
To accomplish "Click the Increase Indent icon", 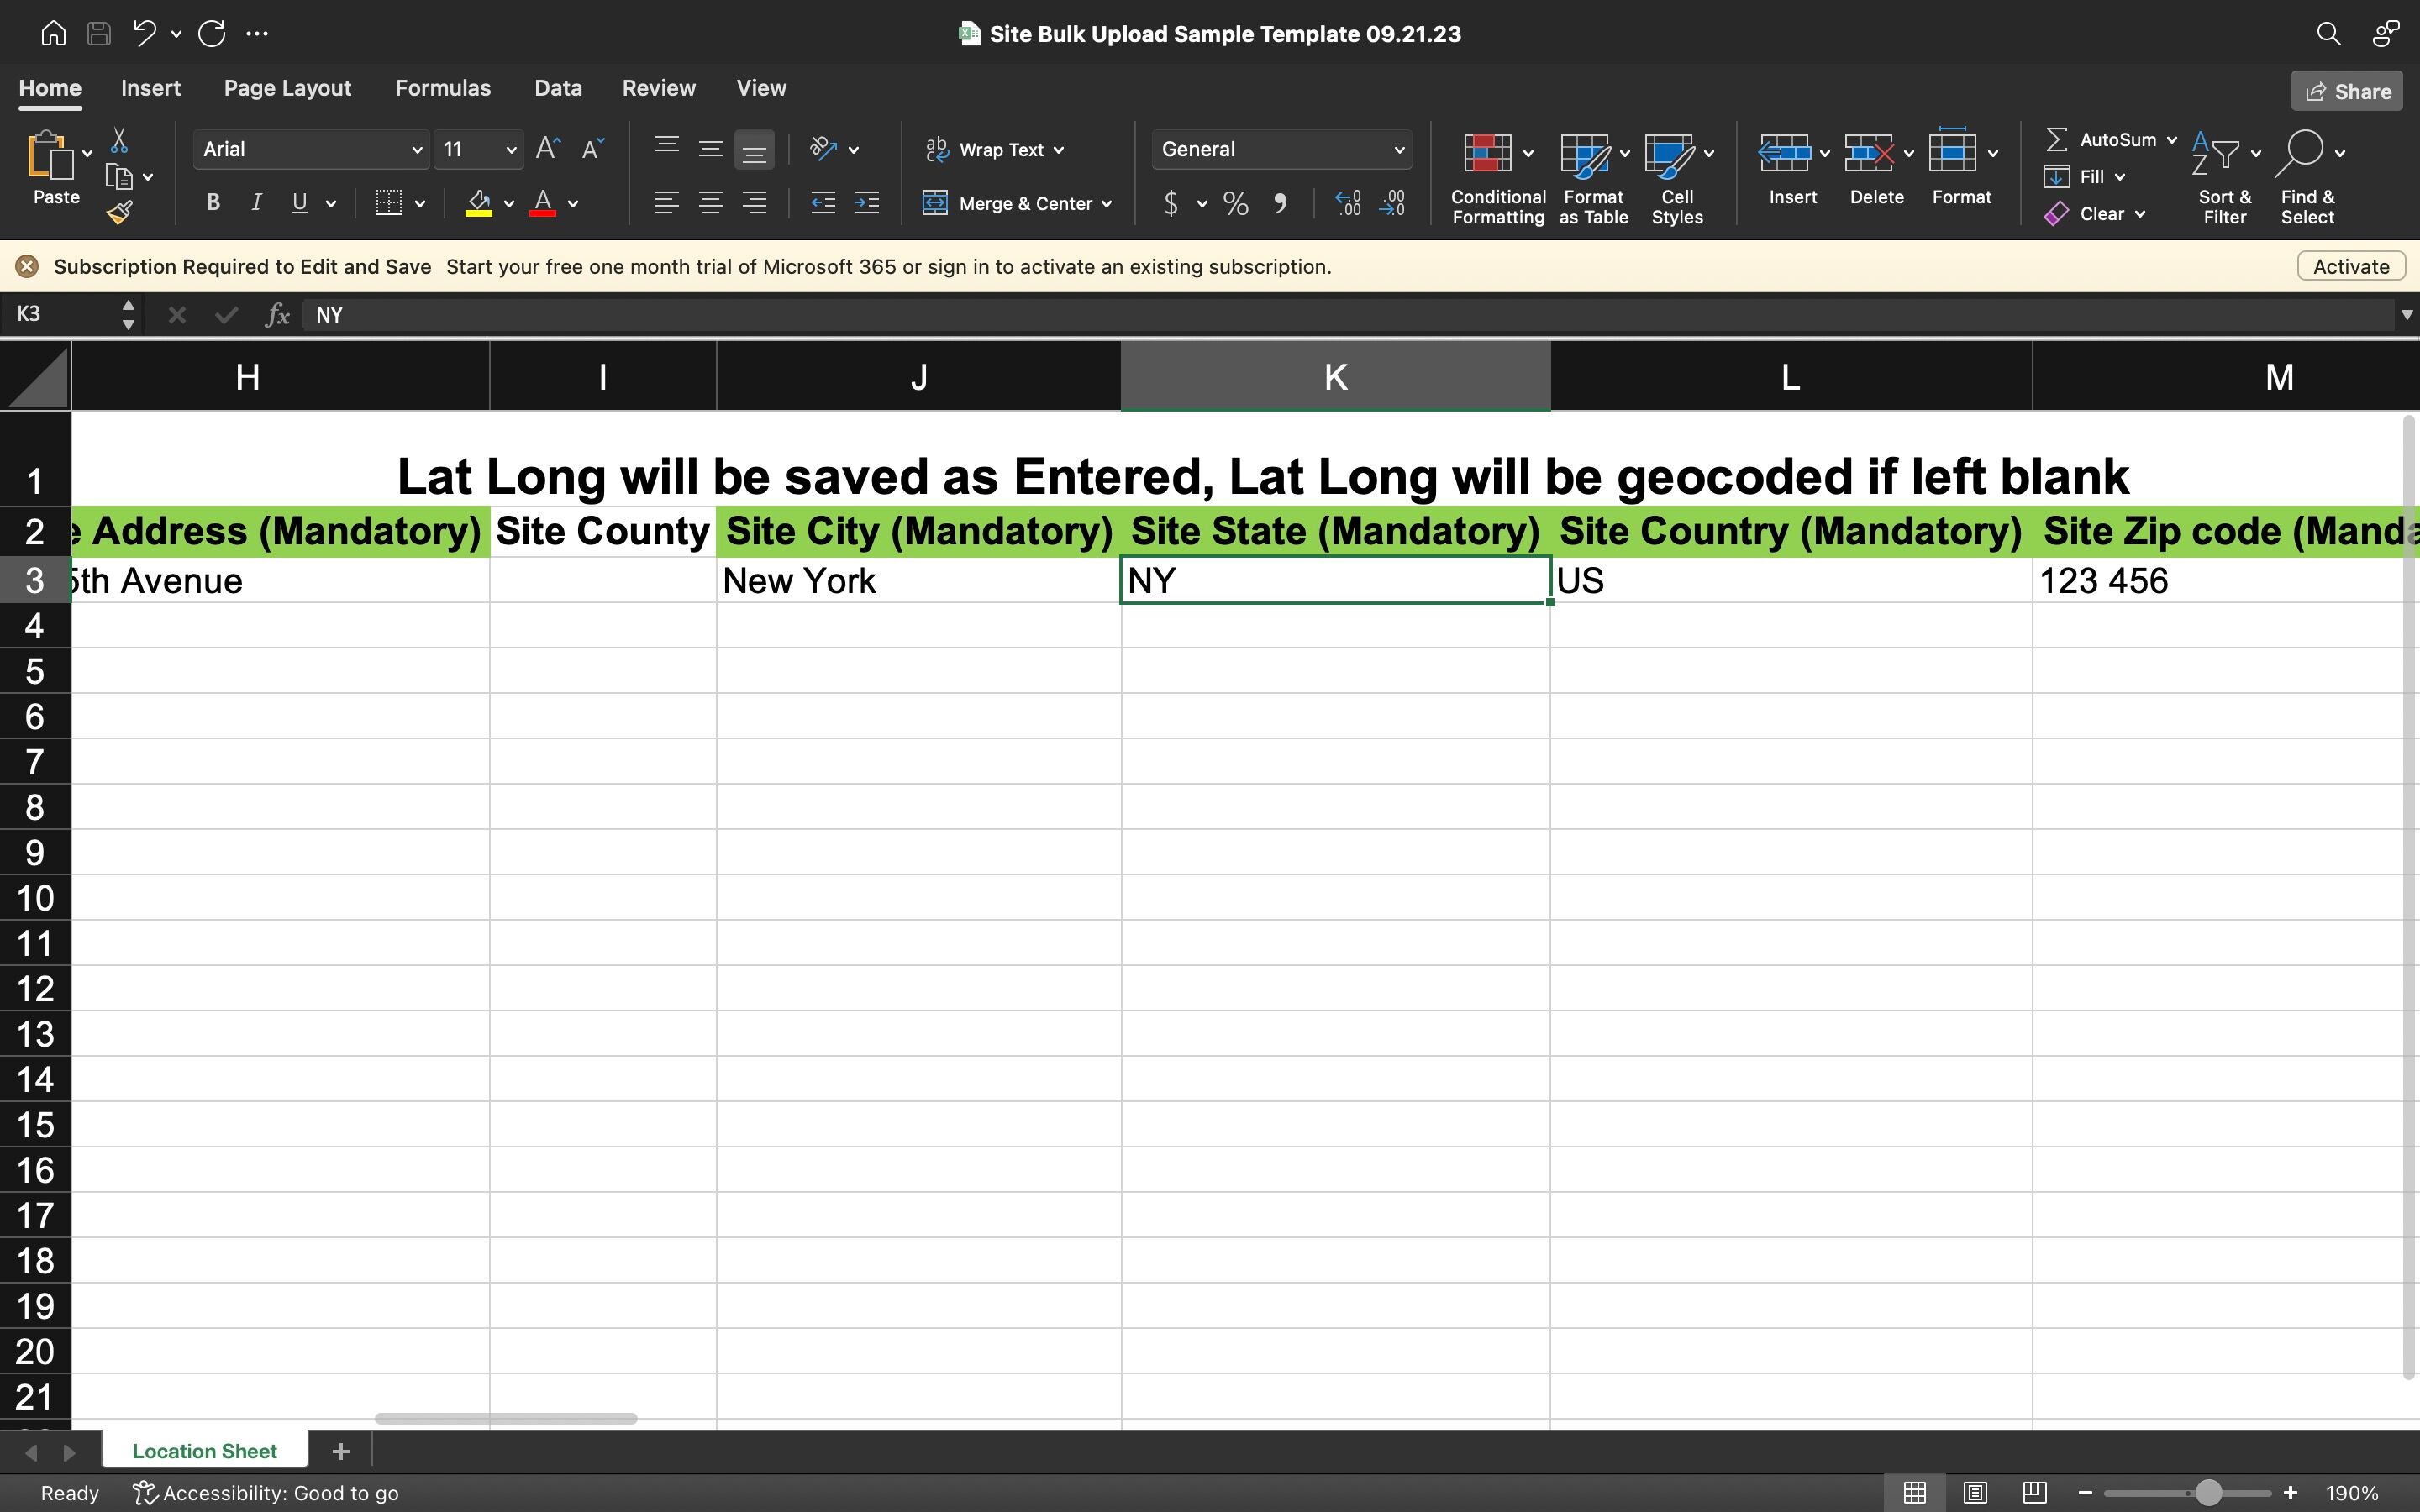I will (x=866, y=203).
